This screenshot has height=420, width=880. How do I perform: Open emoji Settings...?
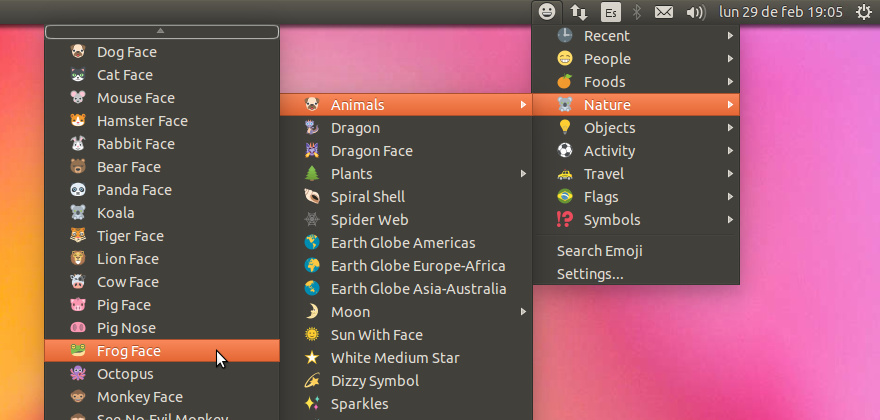590,274
